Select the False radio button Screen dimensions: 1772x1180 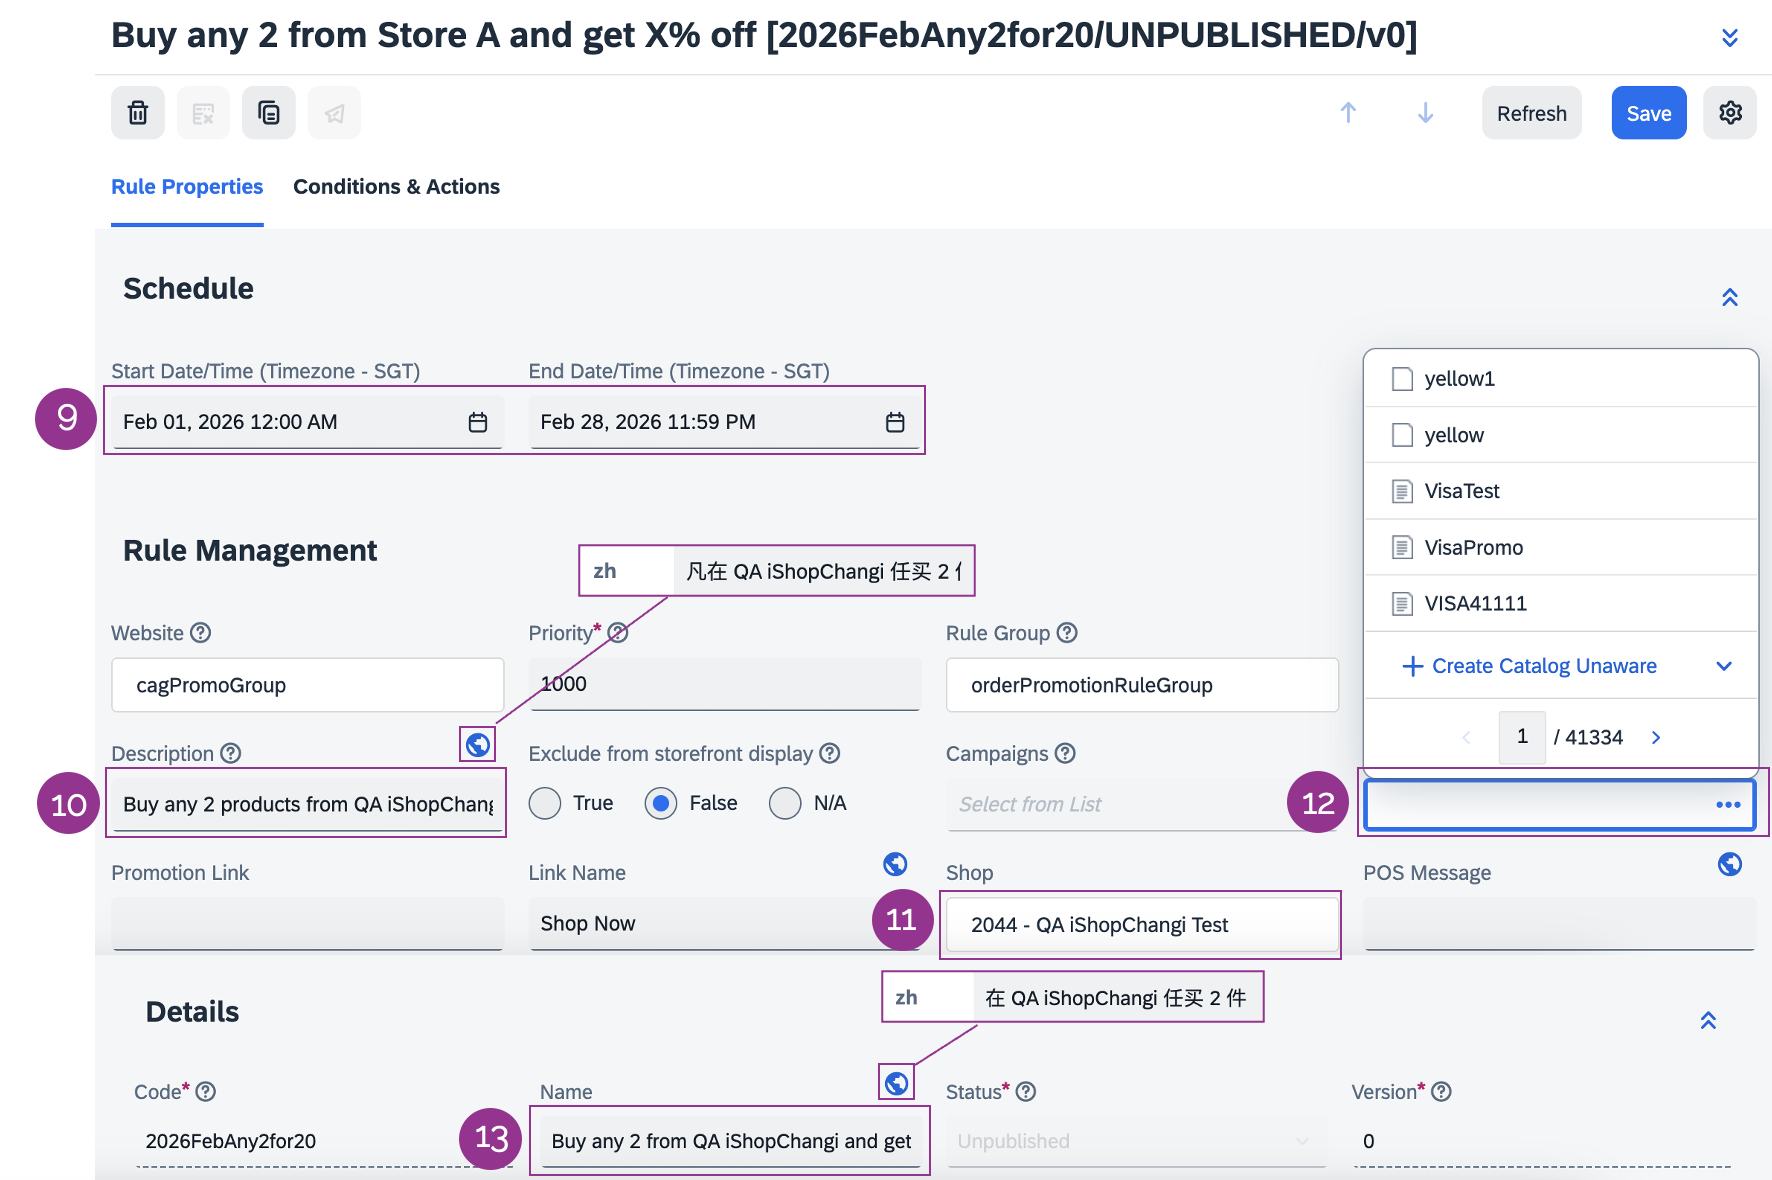pos(661,803)
